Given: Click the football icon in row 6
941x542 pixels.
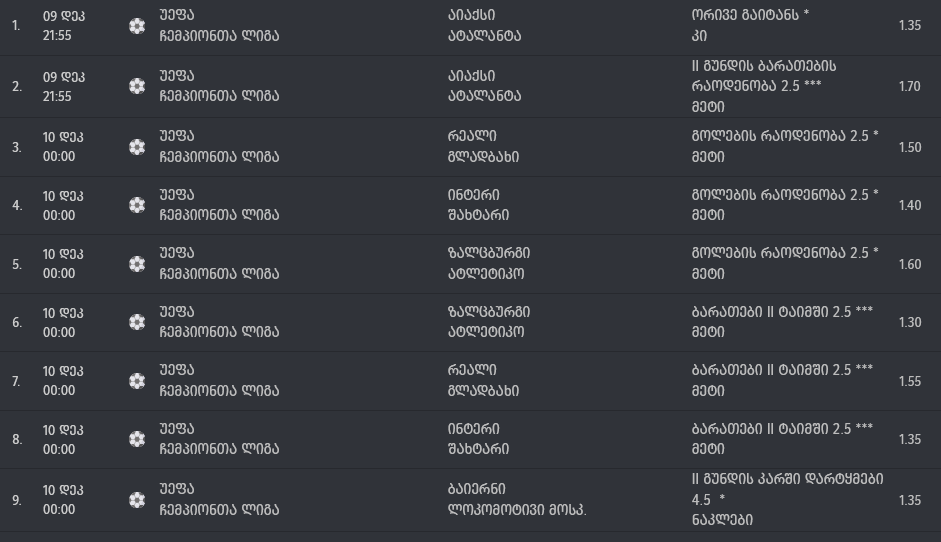Looking at the screenshot, I should [137, 322].
